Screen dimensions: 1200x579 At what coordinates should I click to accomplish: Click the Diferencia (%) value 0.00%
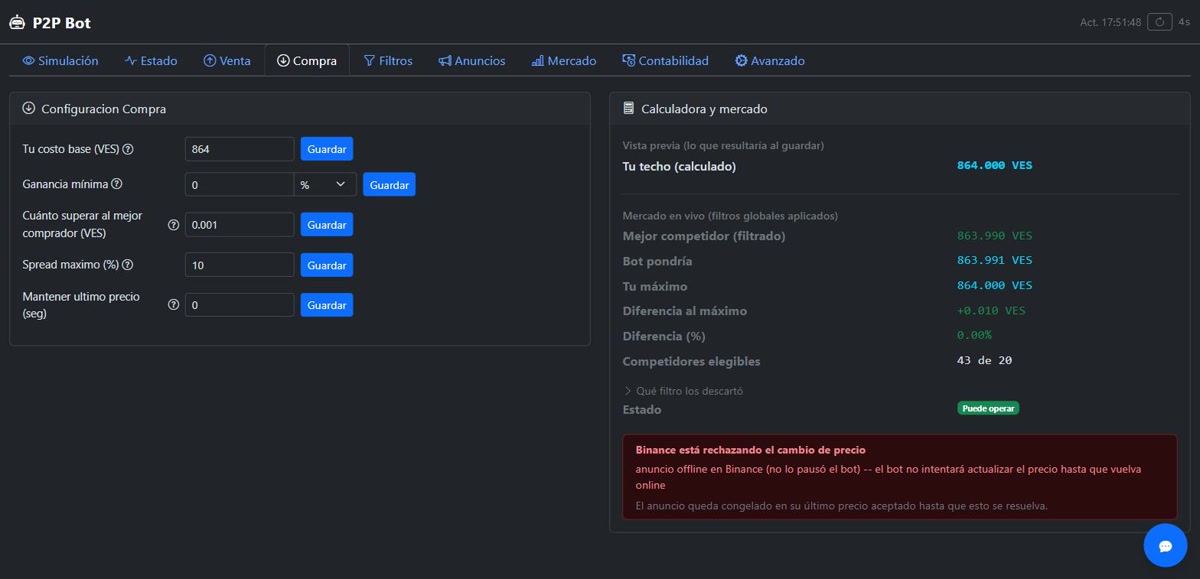click(975, 335)
